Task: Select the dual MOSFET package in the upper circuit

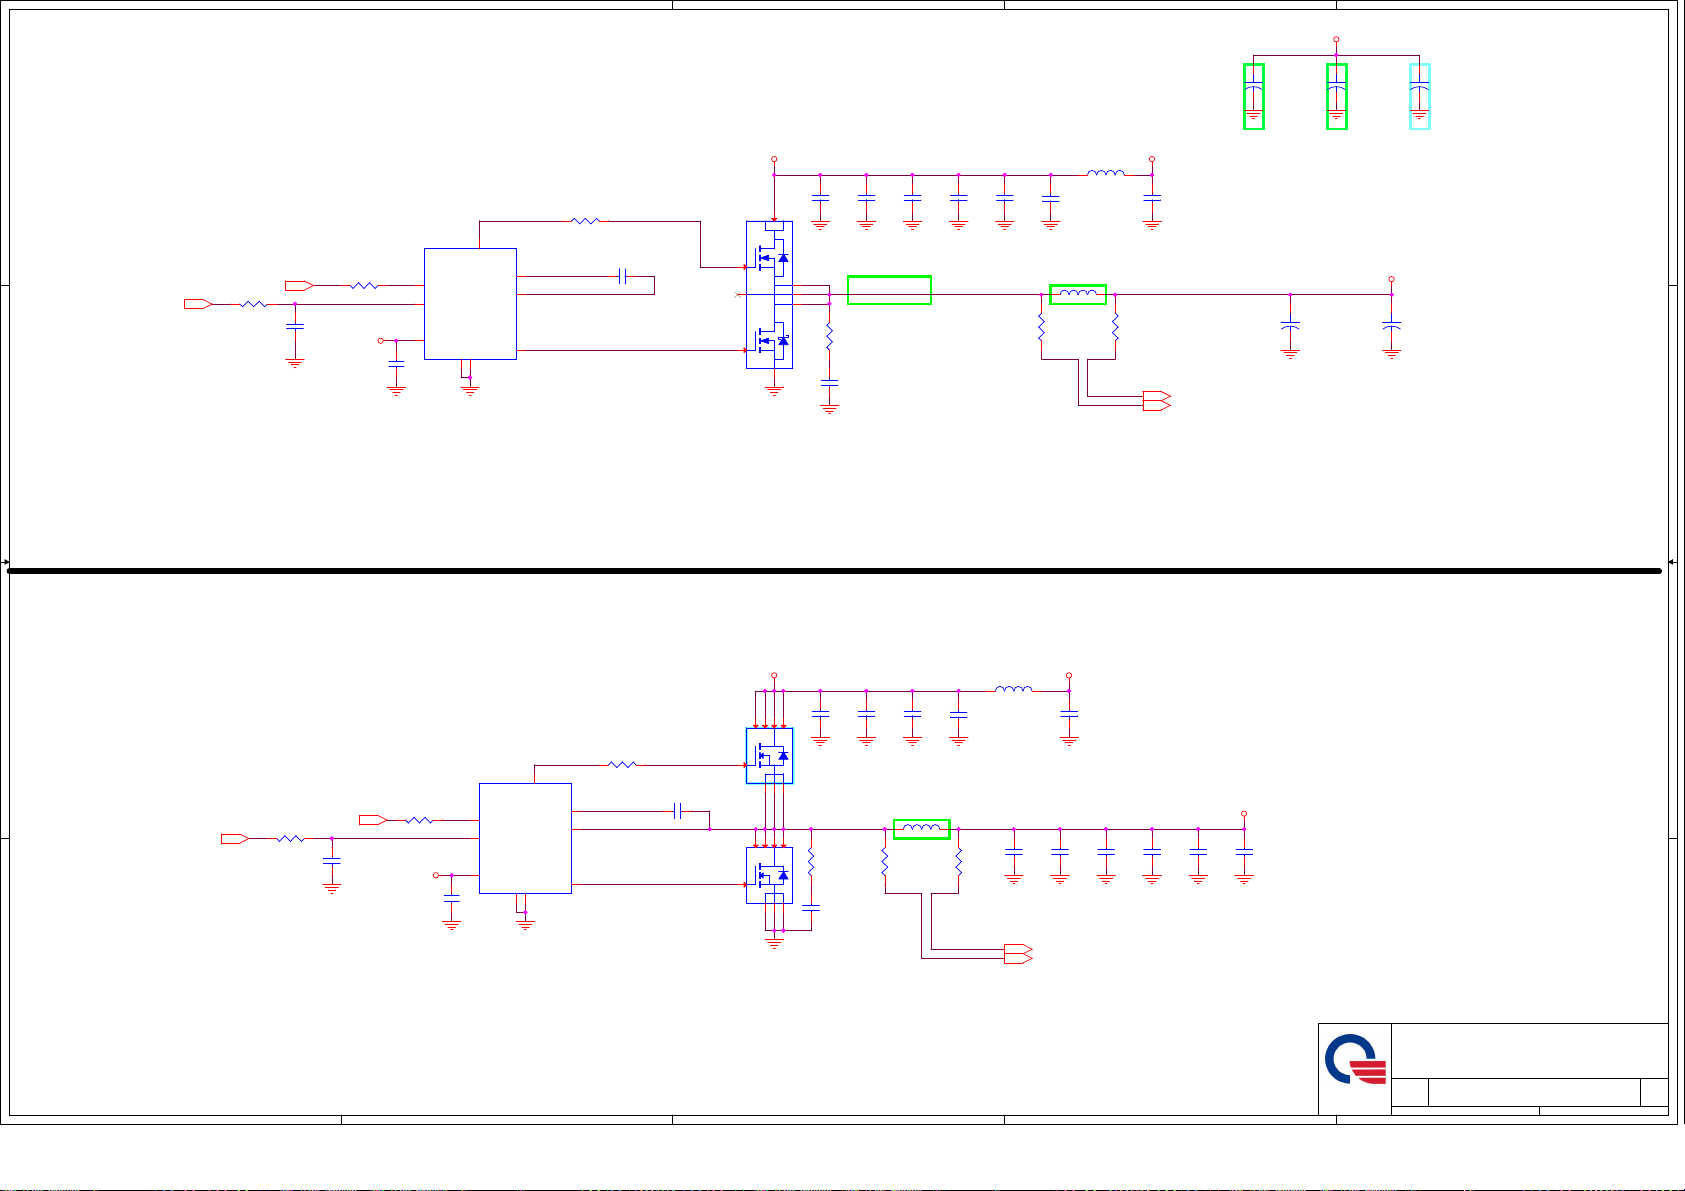Action: pos(769,295)
